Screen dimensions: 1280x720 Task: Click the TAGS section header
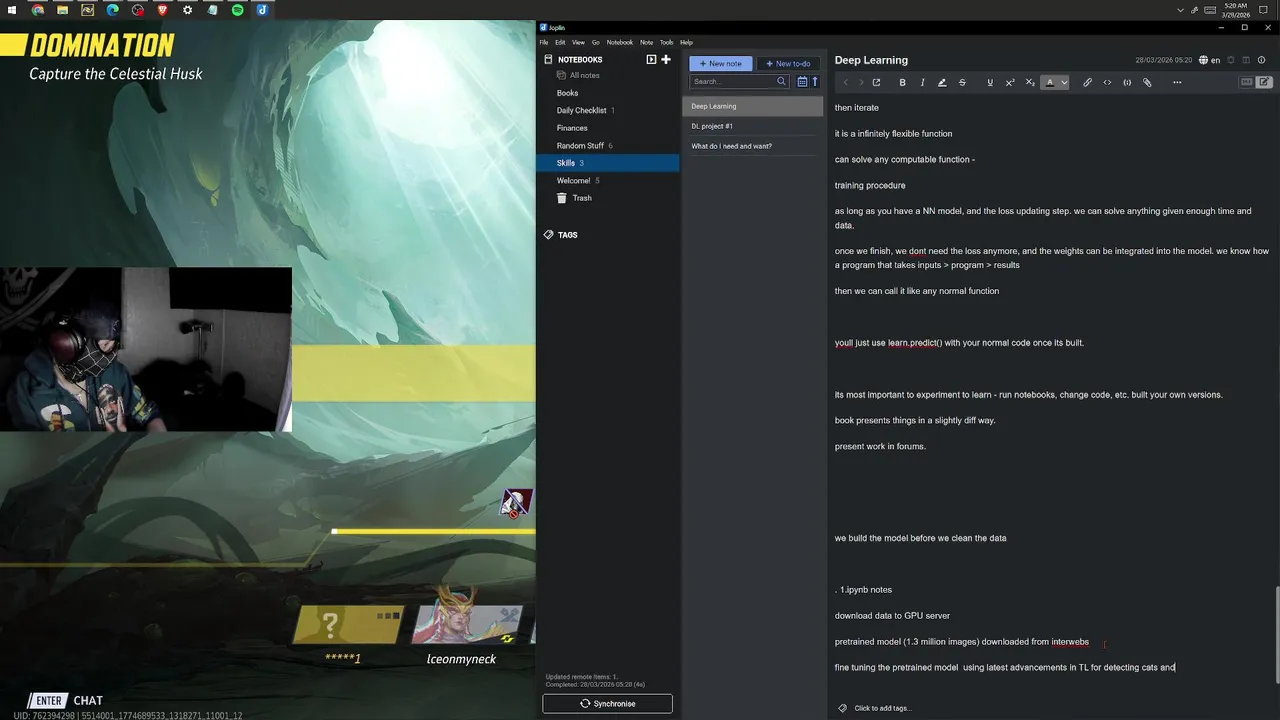point(567,235)
